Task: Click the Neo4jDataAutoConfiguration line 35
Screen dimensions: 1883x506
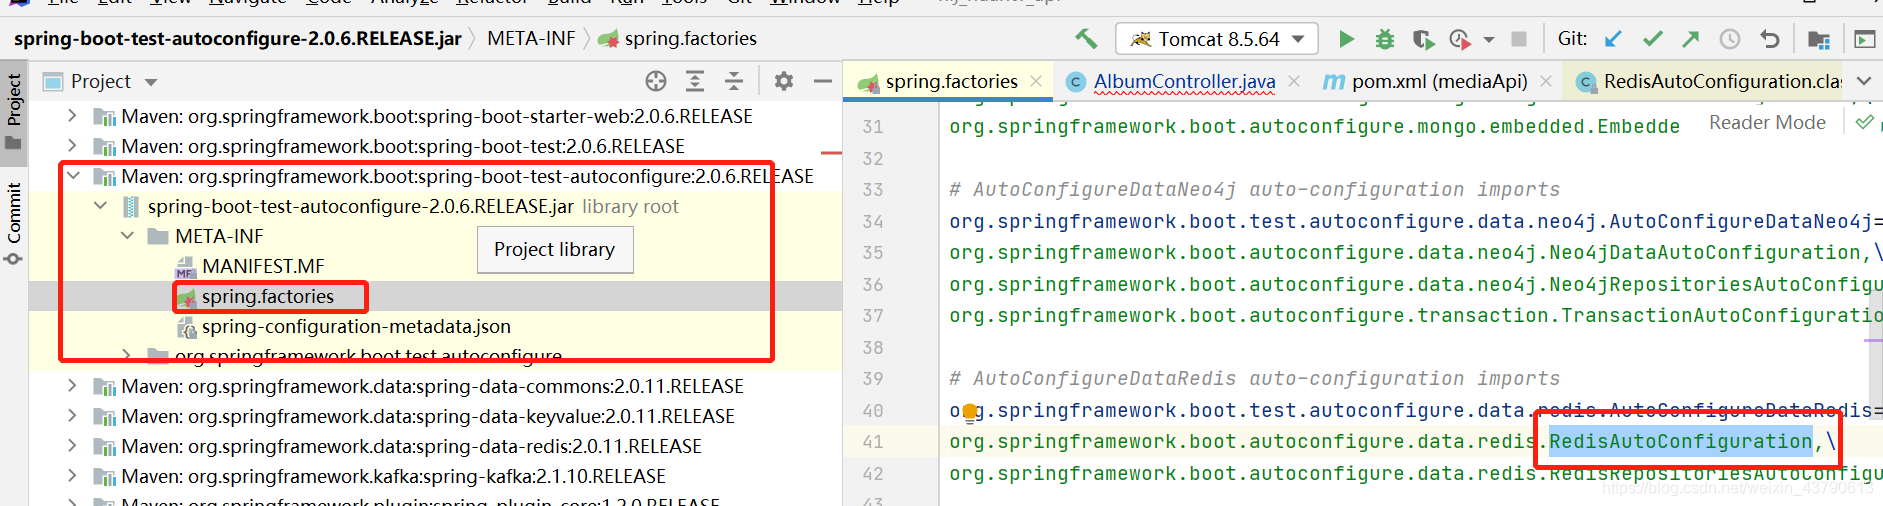Action: tap(1416, 253)
